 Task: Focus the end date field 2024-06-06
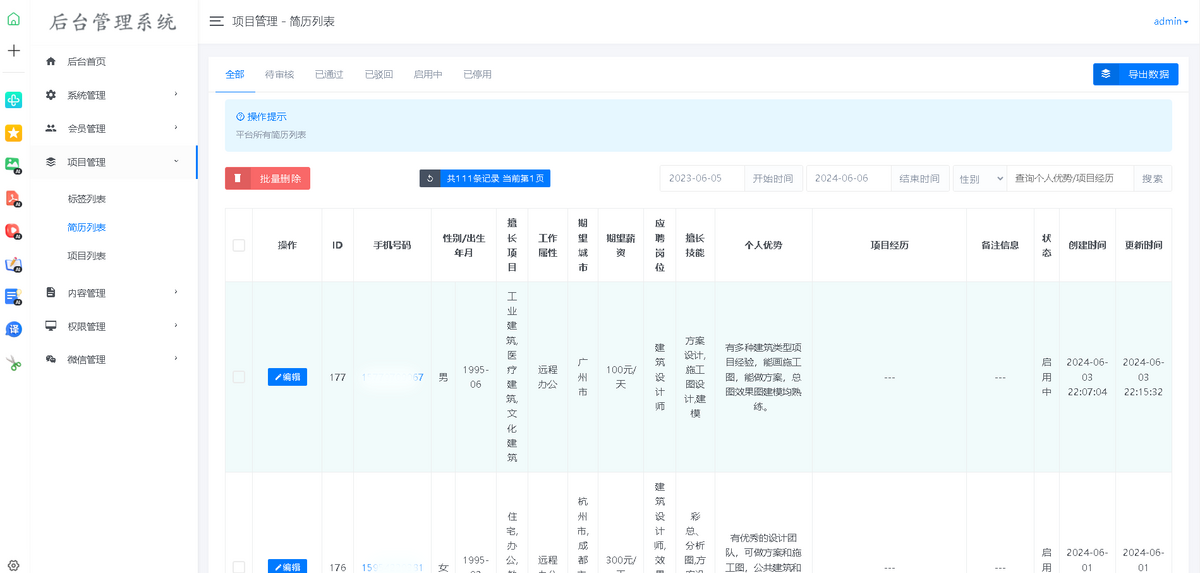coord(849,179)
